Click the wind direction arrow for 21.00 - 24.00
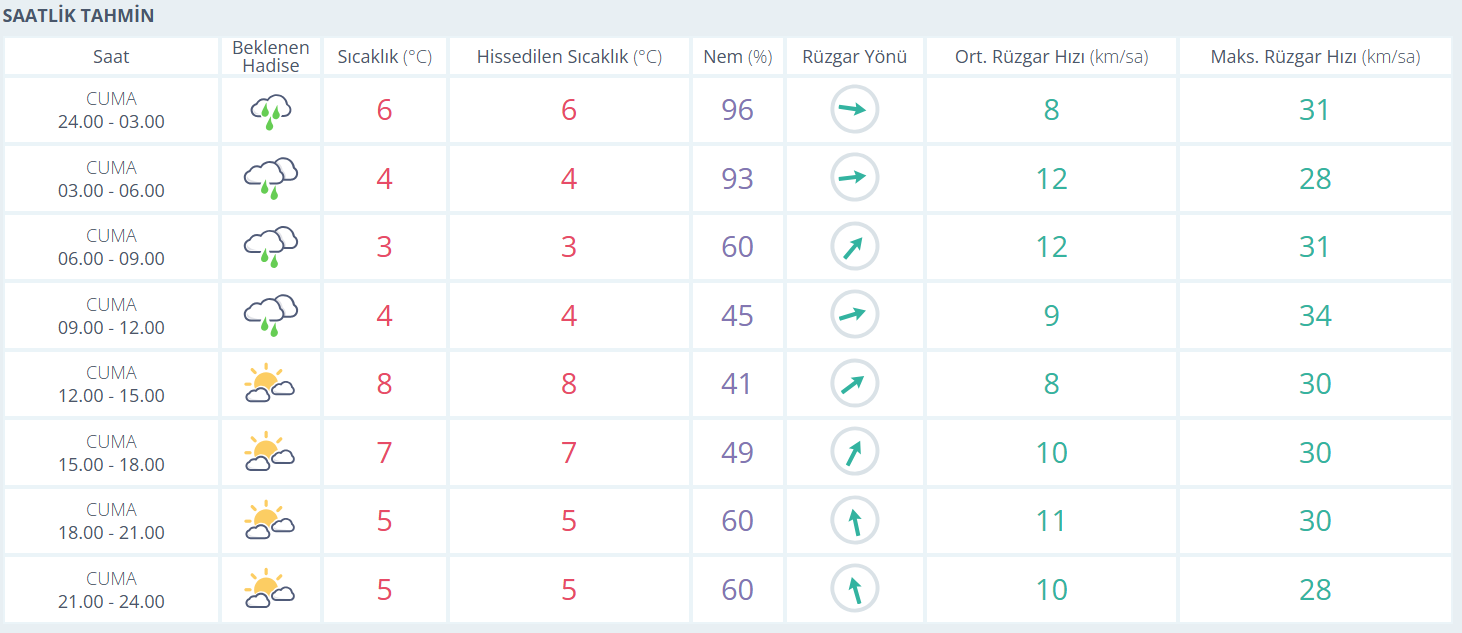1462x633 pixels. pyautogui.click(x=854, y=590)
